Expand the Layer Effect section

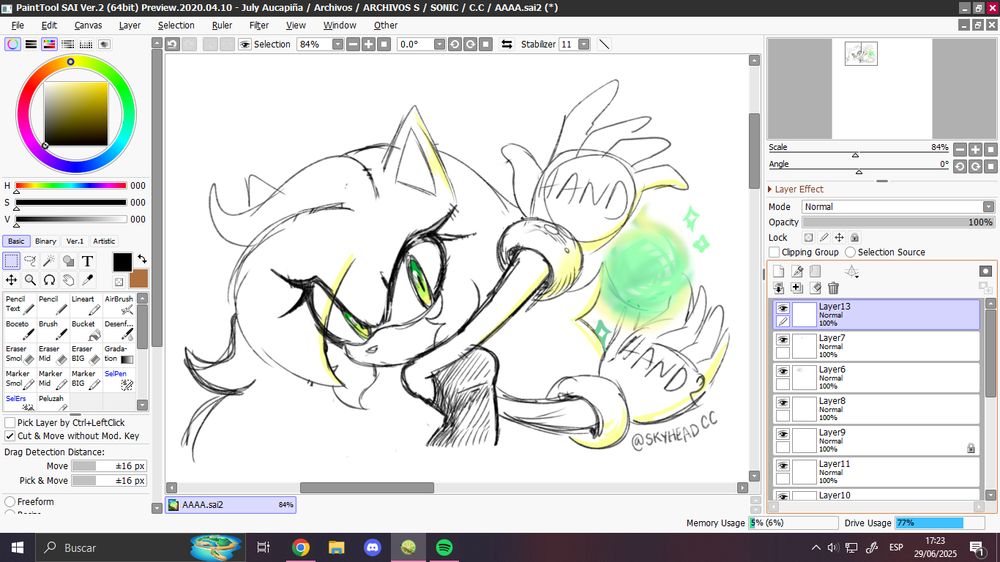click(x=795, y=189)
